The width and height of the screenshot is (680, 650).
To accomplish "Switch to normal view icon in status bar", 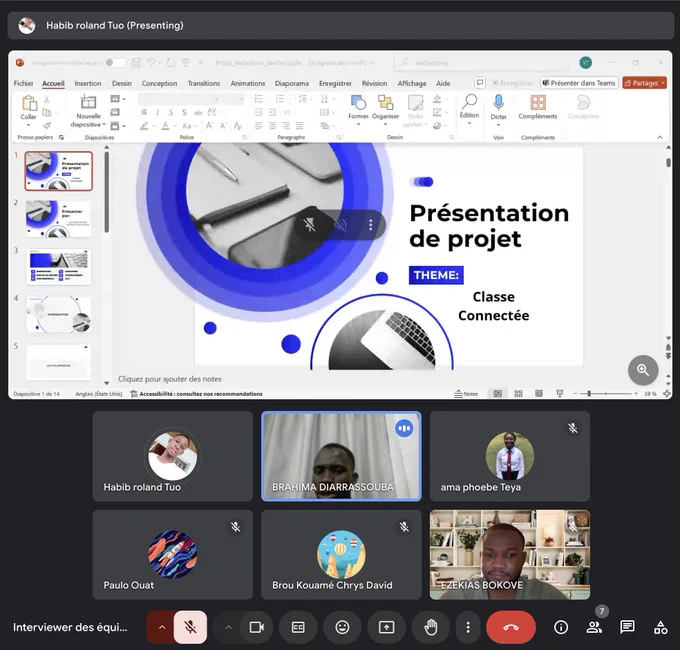I will click(x=497, y=393).
